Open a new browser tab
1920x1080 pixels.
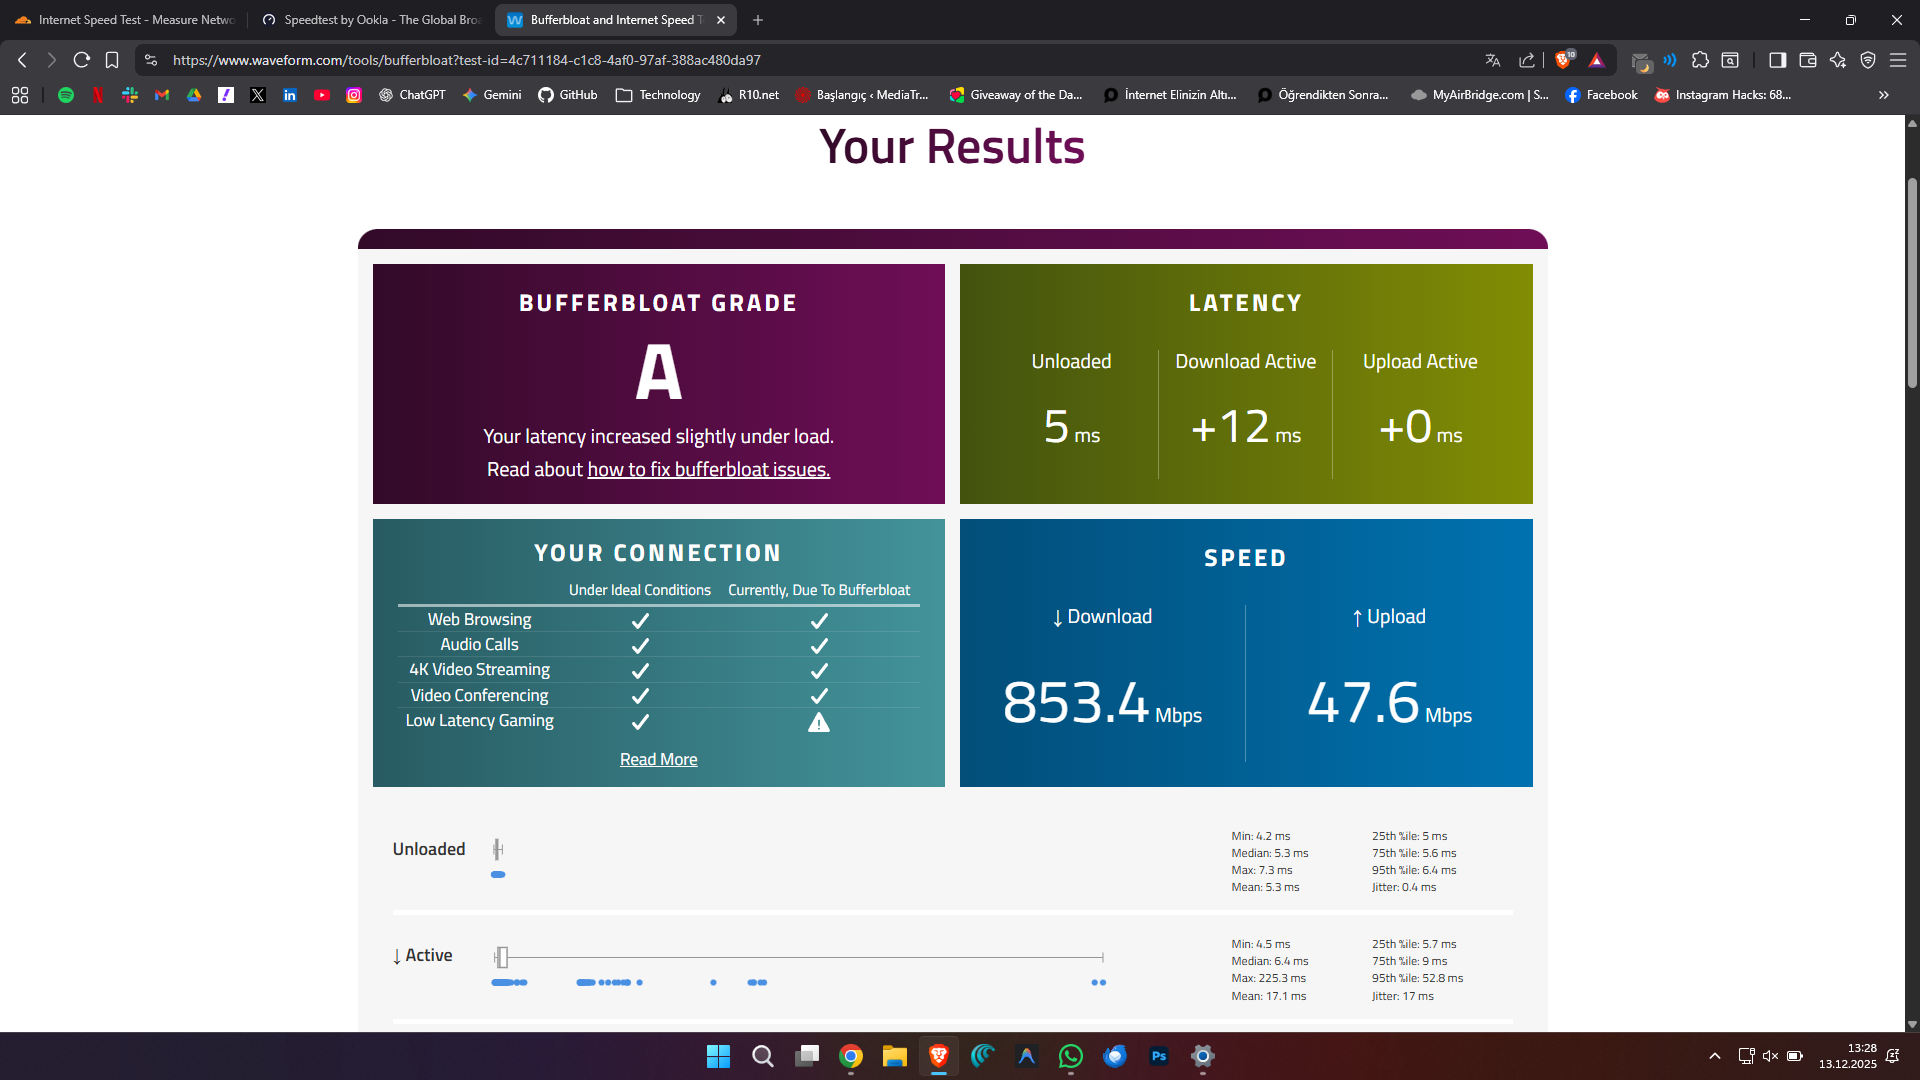[758, 20]
